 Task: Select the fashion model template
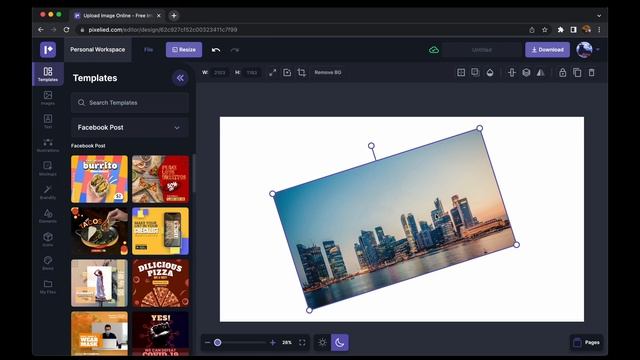(x=99, y=283)
